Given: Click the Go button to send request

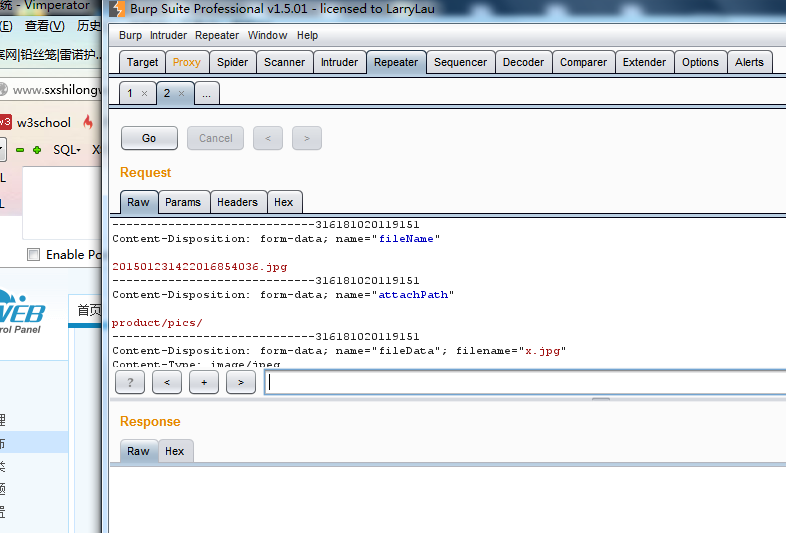Looking at the screenshot, I should (x=149, y=138).
